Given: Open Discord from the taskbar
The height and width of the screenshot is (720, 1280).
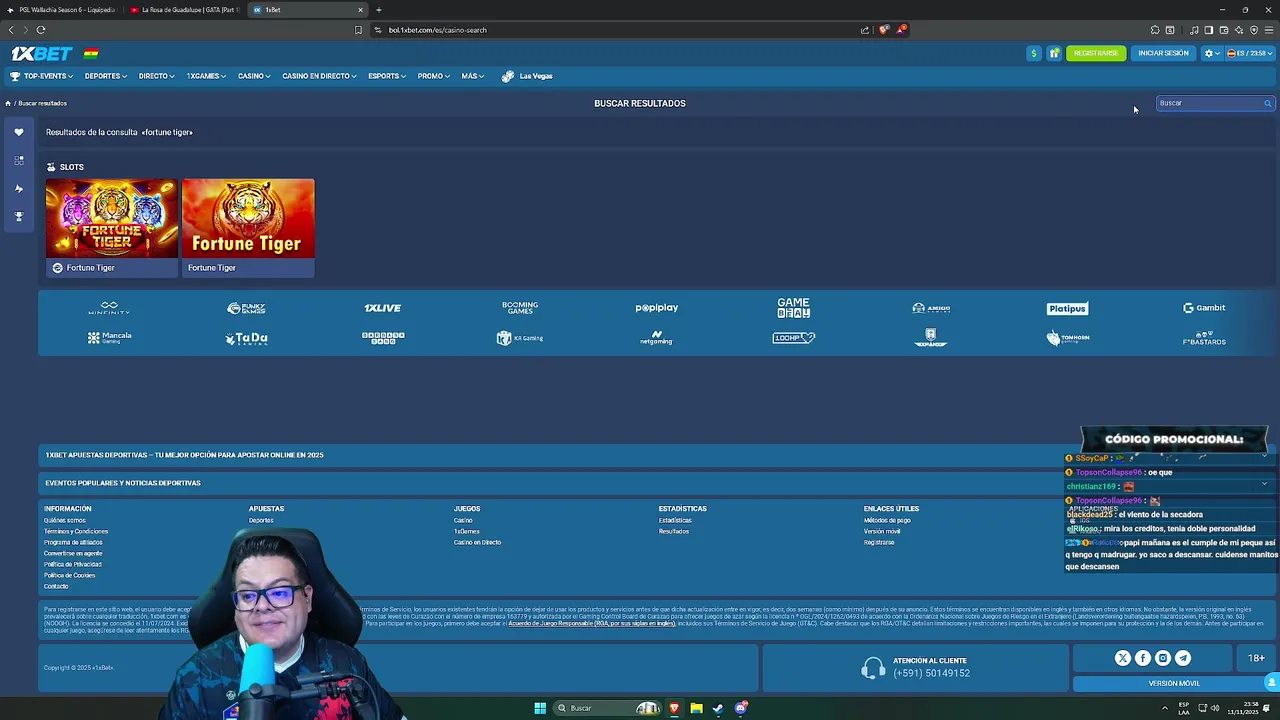Looking at the screenshot, I should [x=741, y=708].
